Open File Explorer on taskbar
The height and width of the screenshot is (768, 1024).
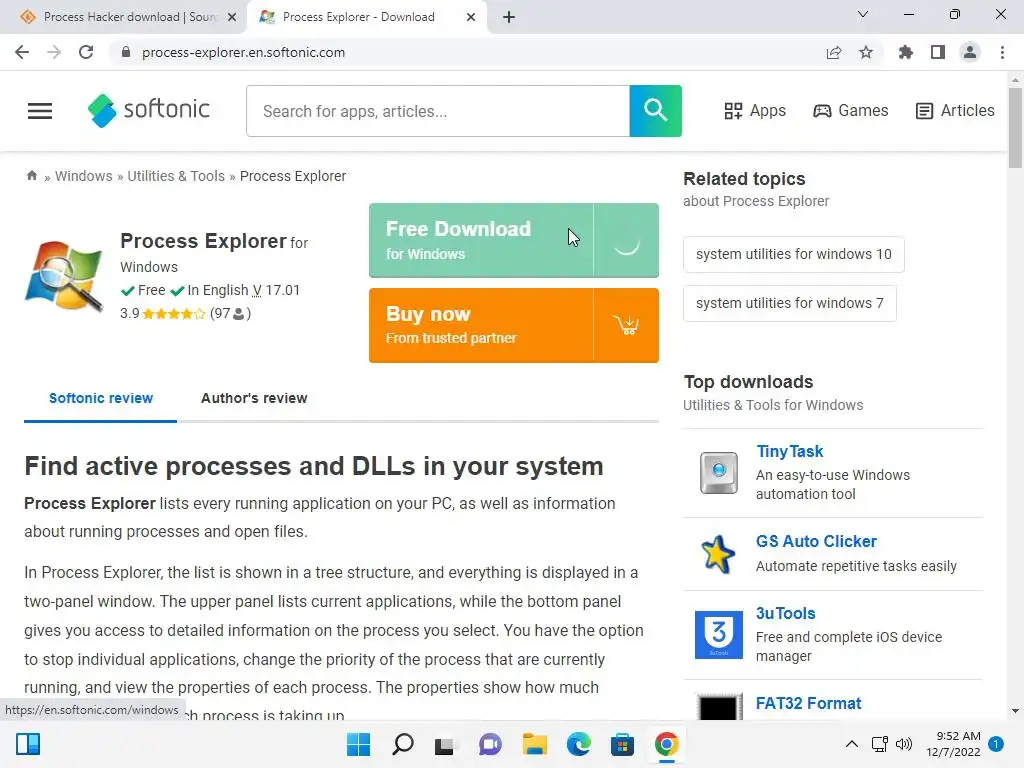point(534,744)
